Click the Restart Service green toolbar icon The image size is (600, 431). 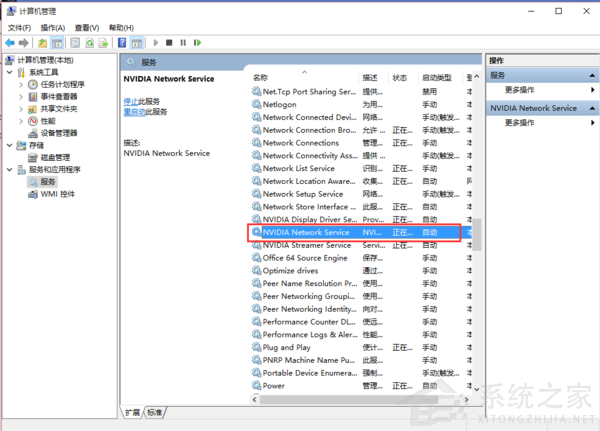click(197, 43)
